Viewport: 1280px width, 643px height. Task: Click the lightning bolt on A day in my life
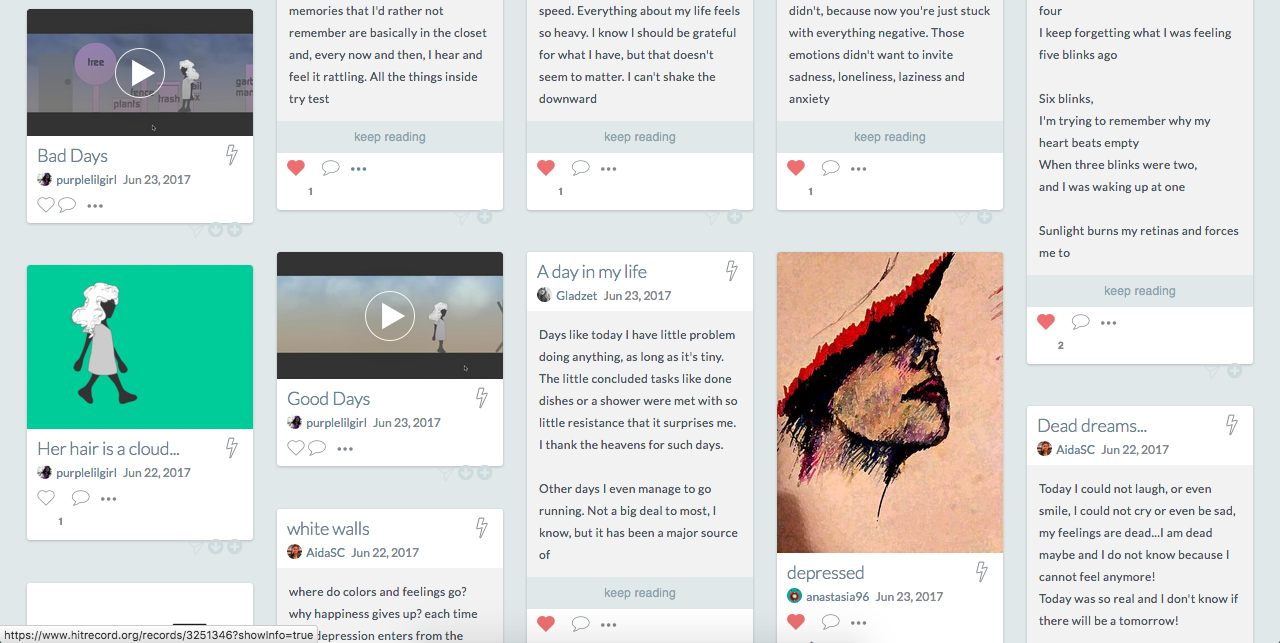coord(731,271)
